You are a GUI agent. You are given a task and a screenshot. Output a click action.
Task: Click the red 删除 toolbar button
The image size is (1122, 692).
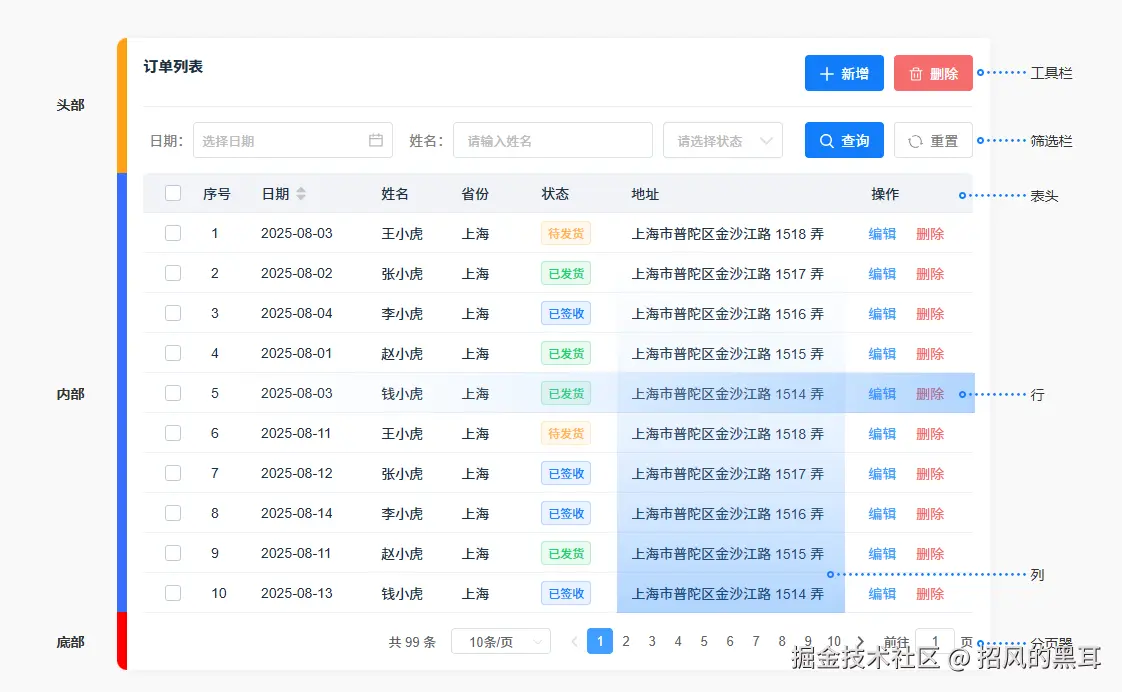coord(933,73)
